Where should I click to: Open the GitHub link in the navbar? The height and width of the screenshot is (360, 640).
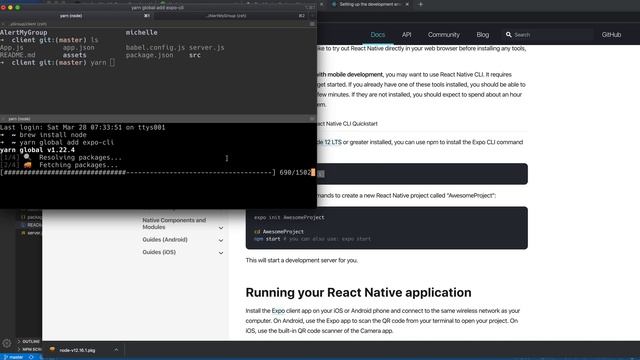611,35
